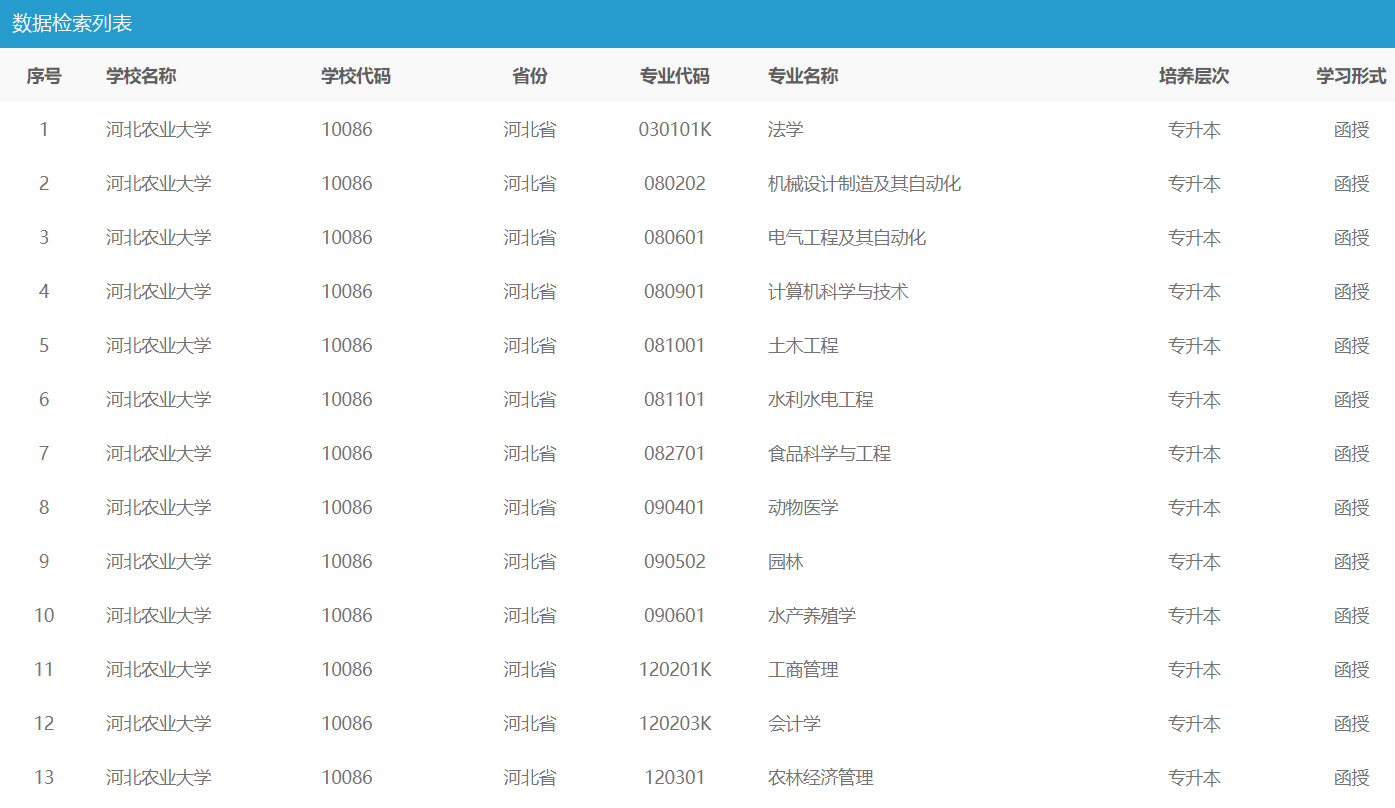Click major code 081001

click(675, 346)
